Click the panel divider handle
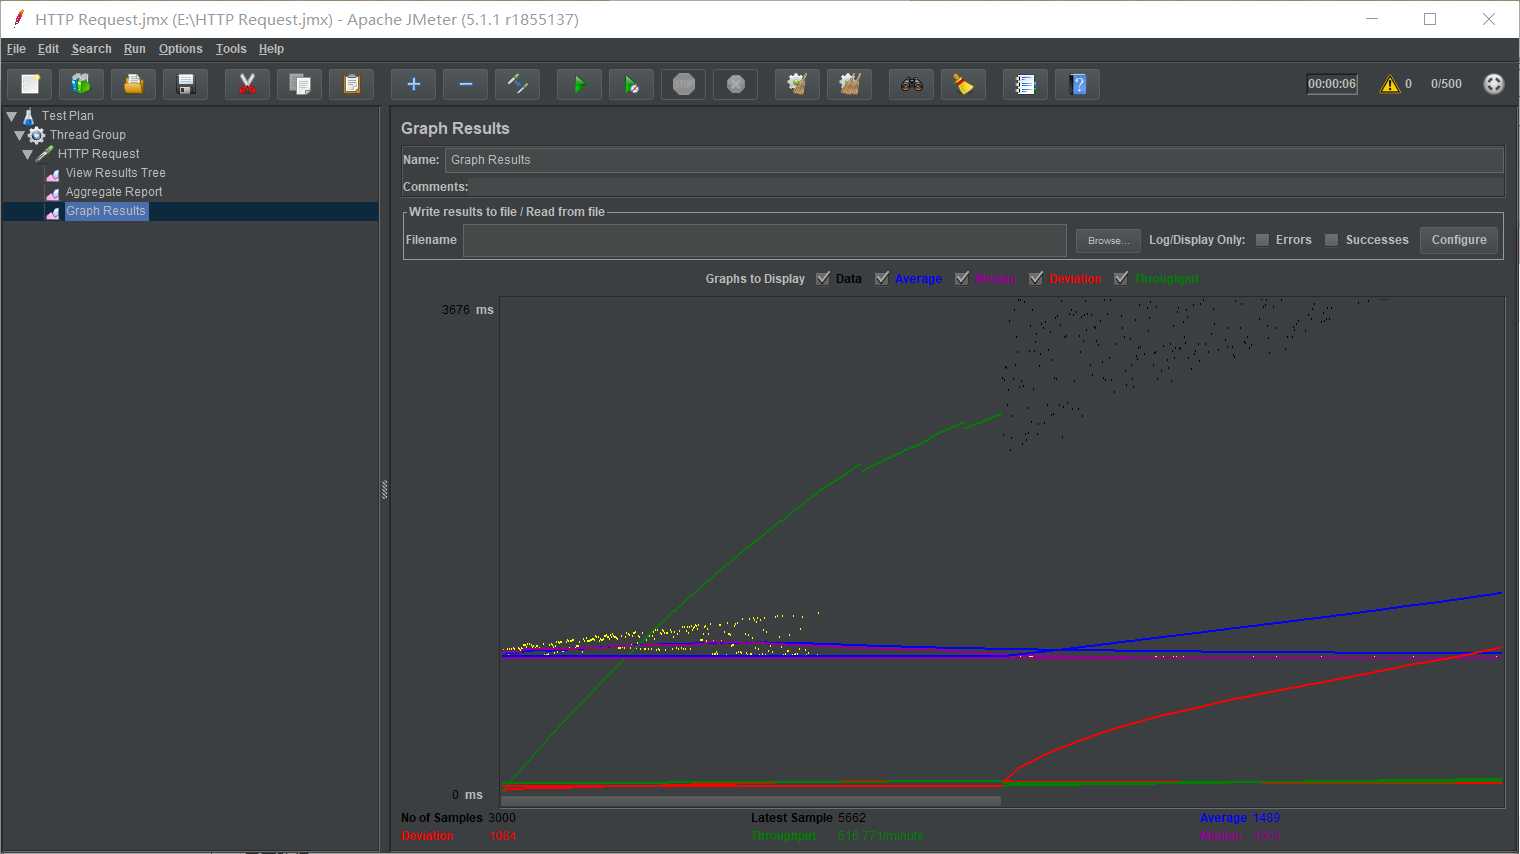The image size is (1520, 854). point(385,490)
